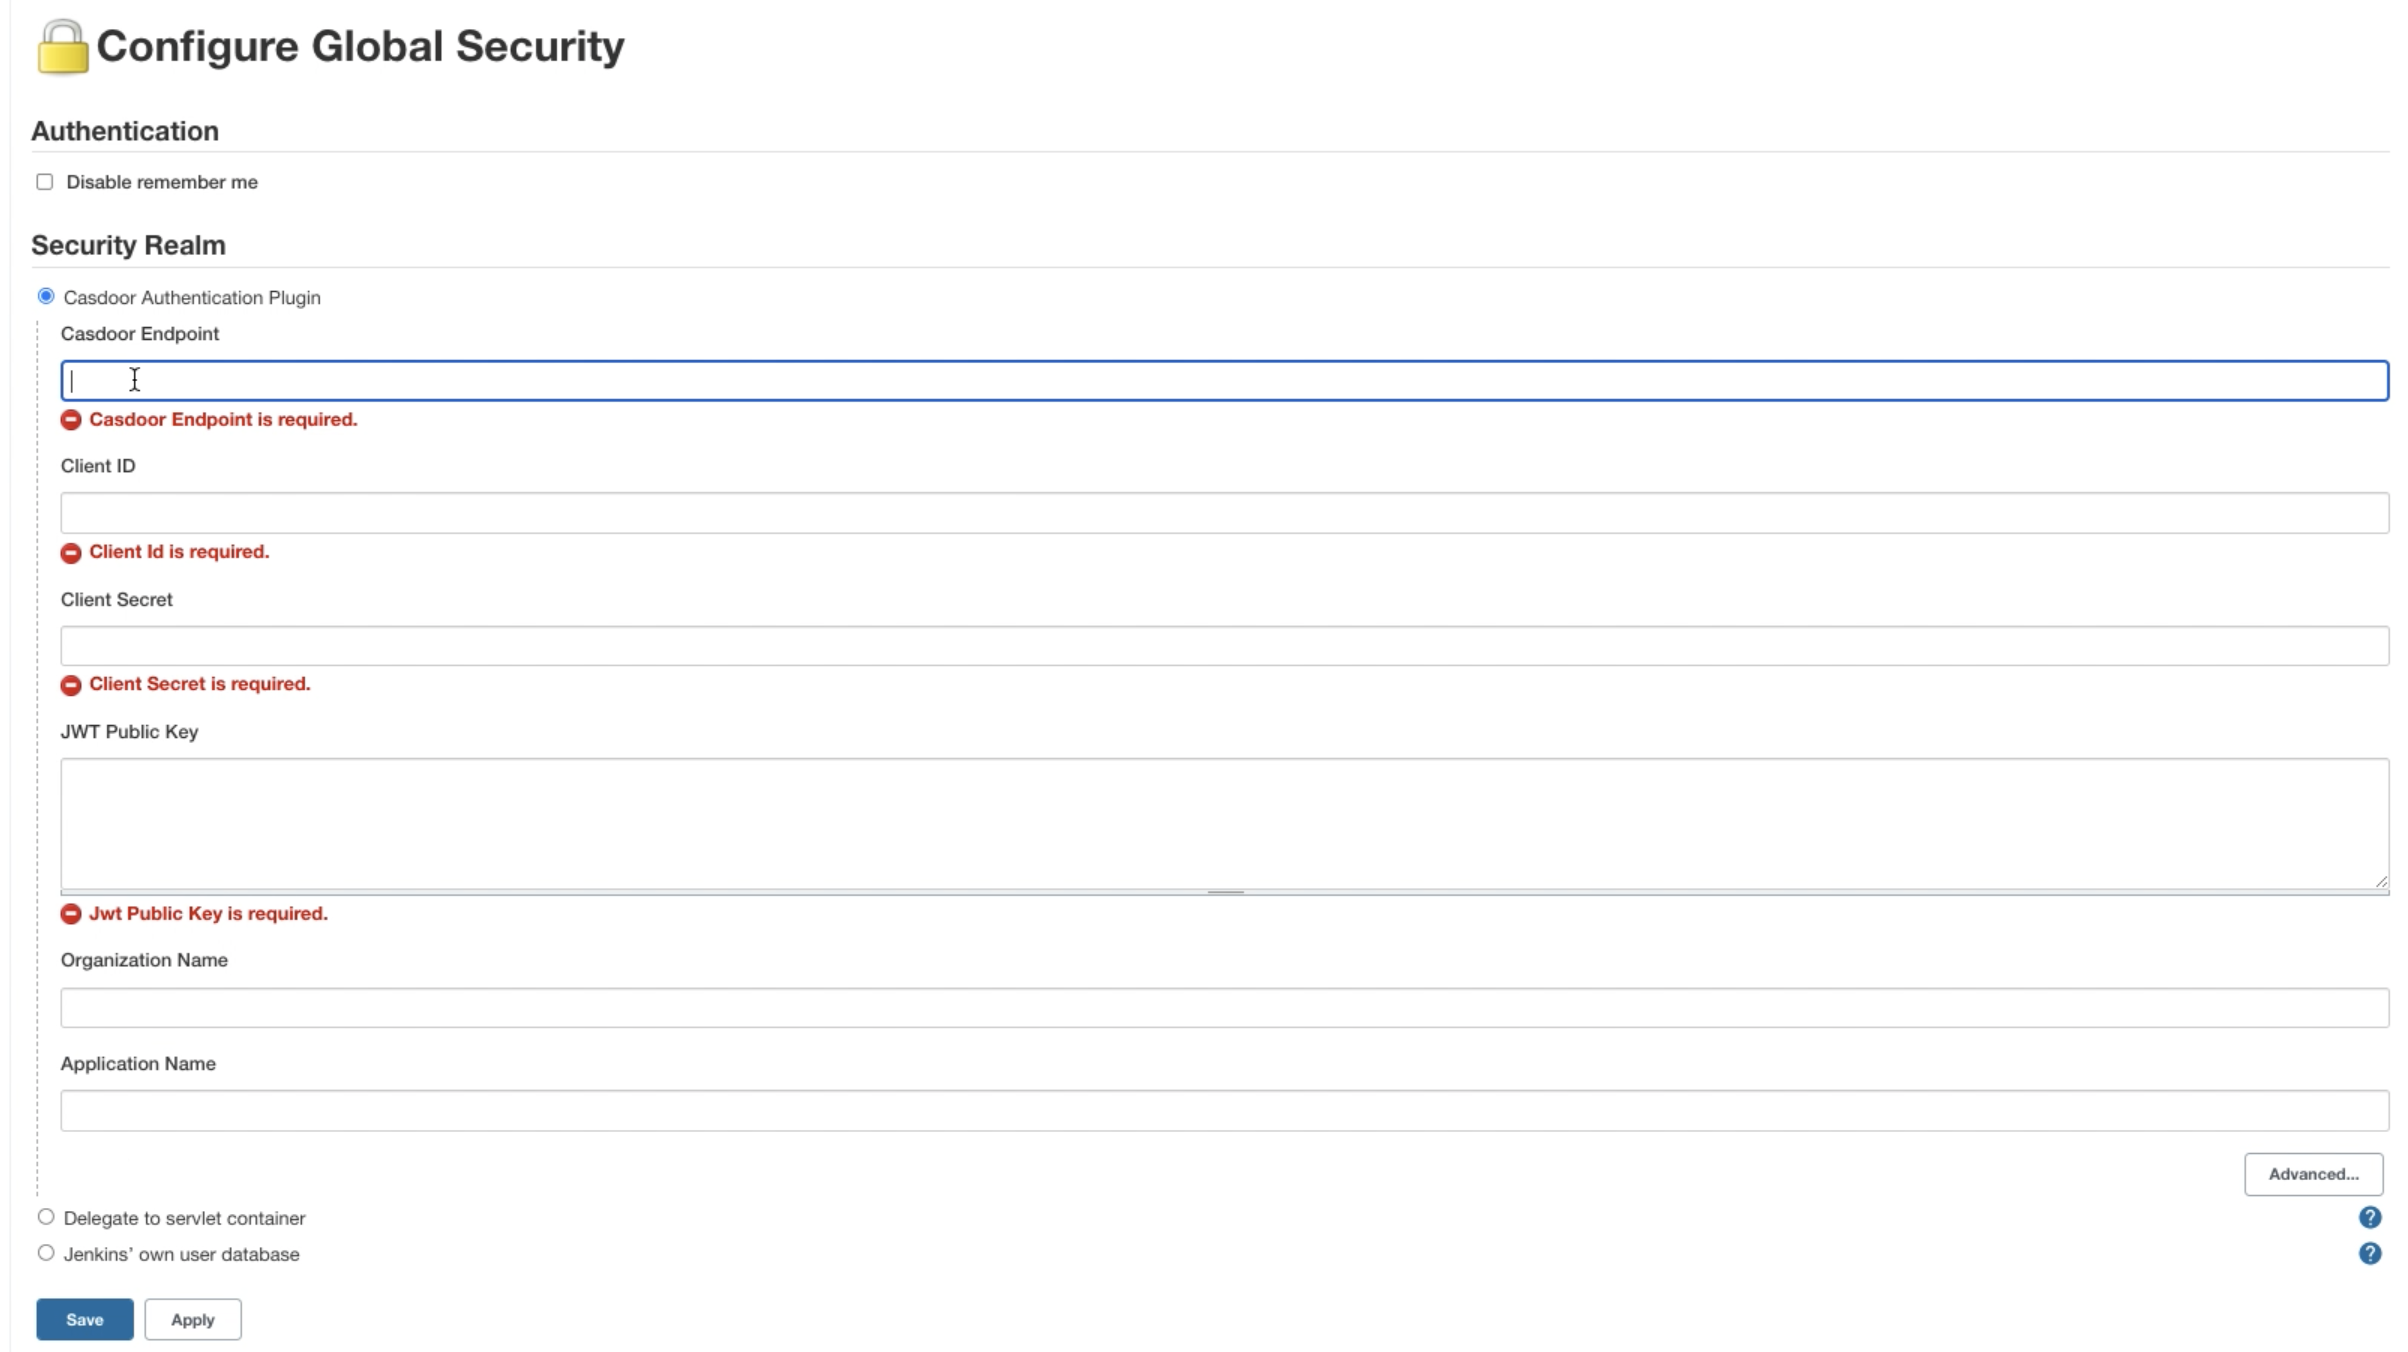Expand the Advanced options
The image size is (2408, 1352).
click(x=2313, y=1173)
